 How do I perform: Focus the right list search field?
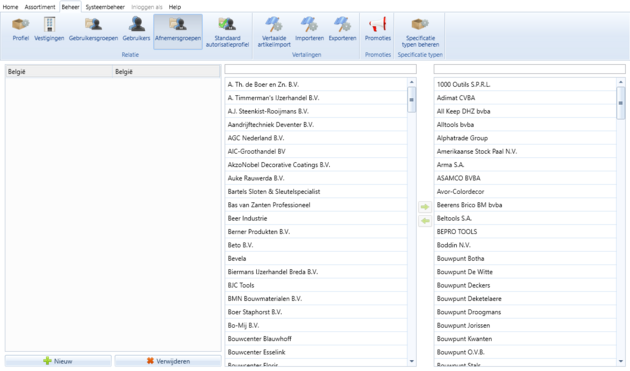click(530, 69)
